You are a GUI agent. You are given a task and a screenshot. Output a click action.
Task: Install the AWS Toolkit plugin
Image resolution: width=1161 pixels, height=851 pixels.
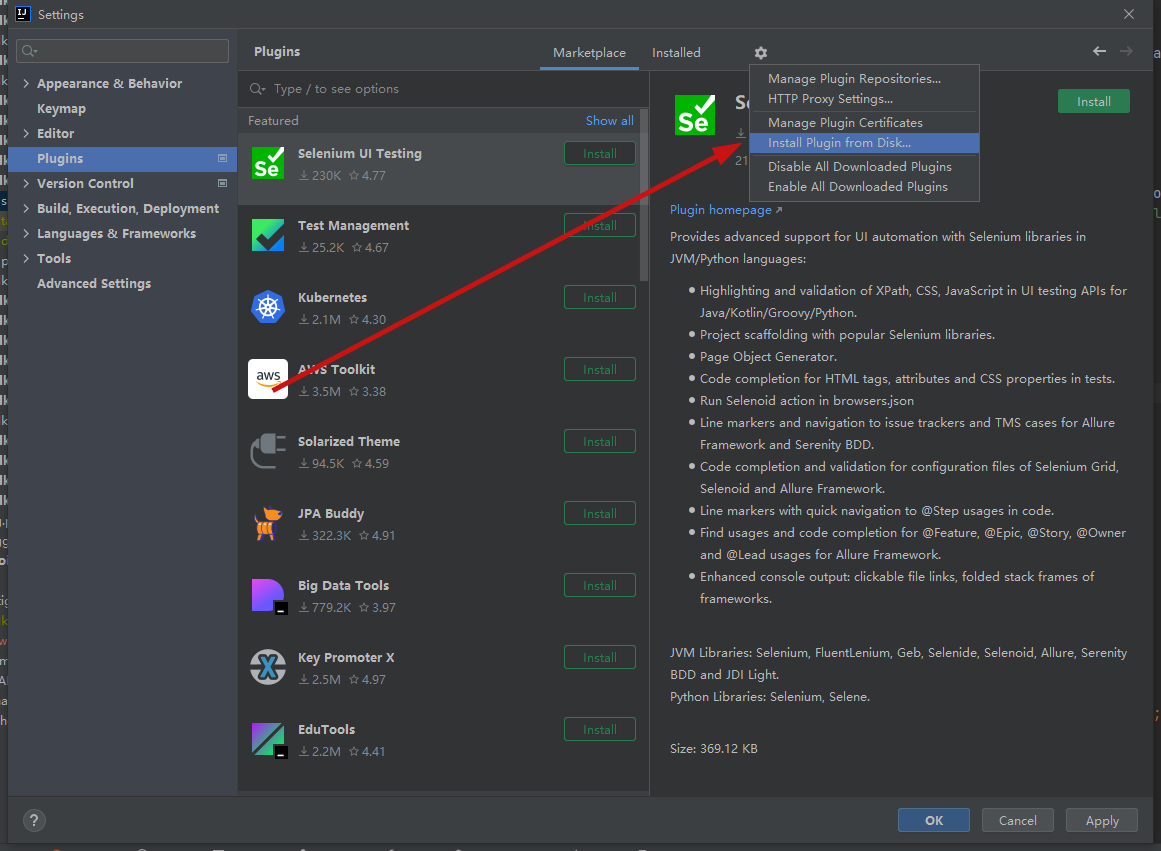(600, 369)
